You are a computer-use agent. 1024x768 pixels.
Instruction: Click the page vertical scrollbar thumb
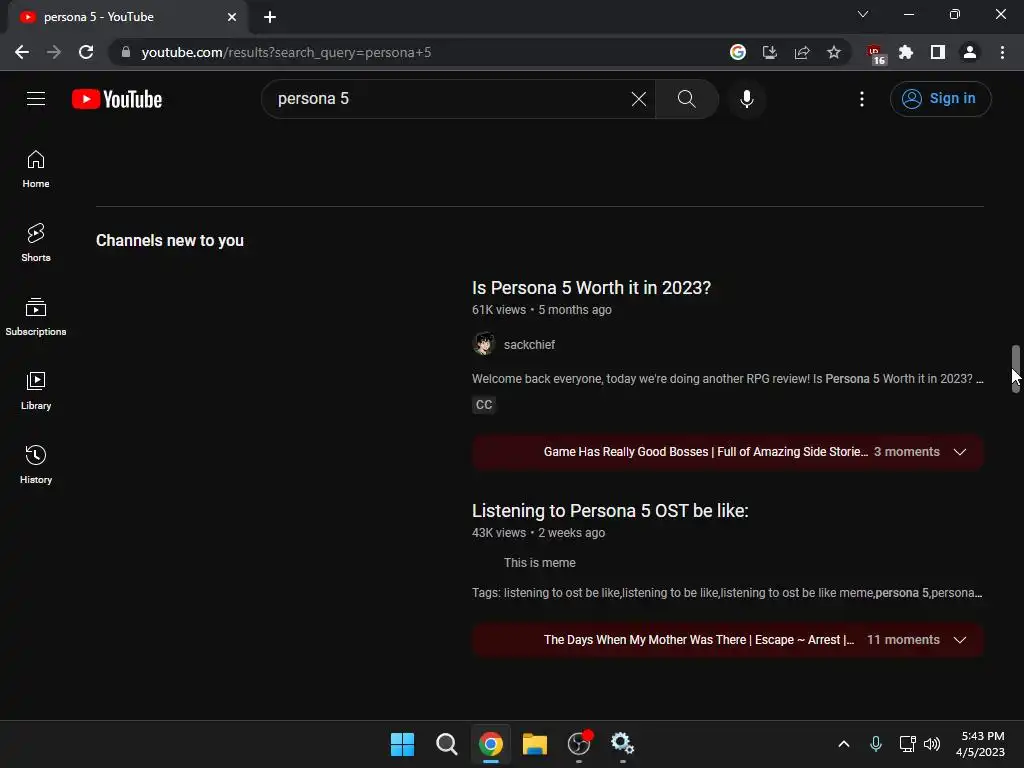1016,369
